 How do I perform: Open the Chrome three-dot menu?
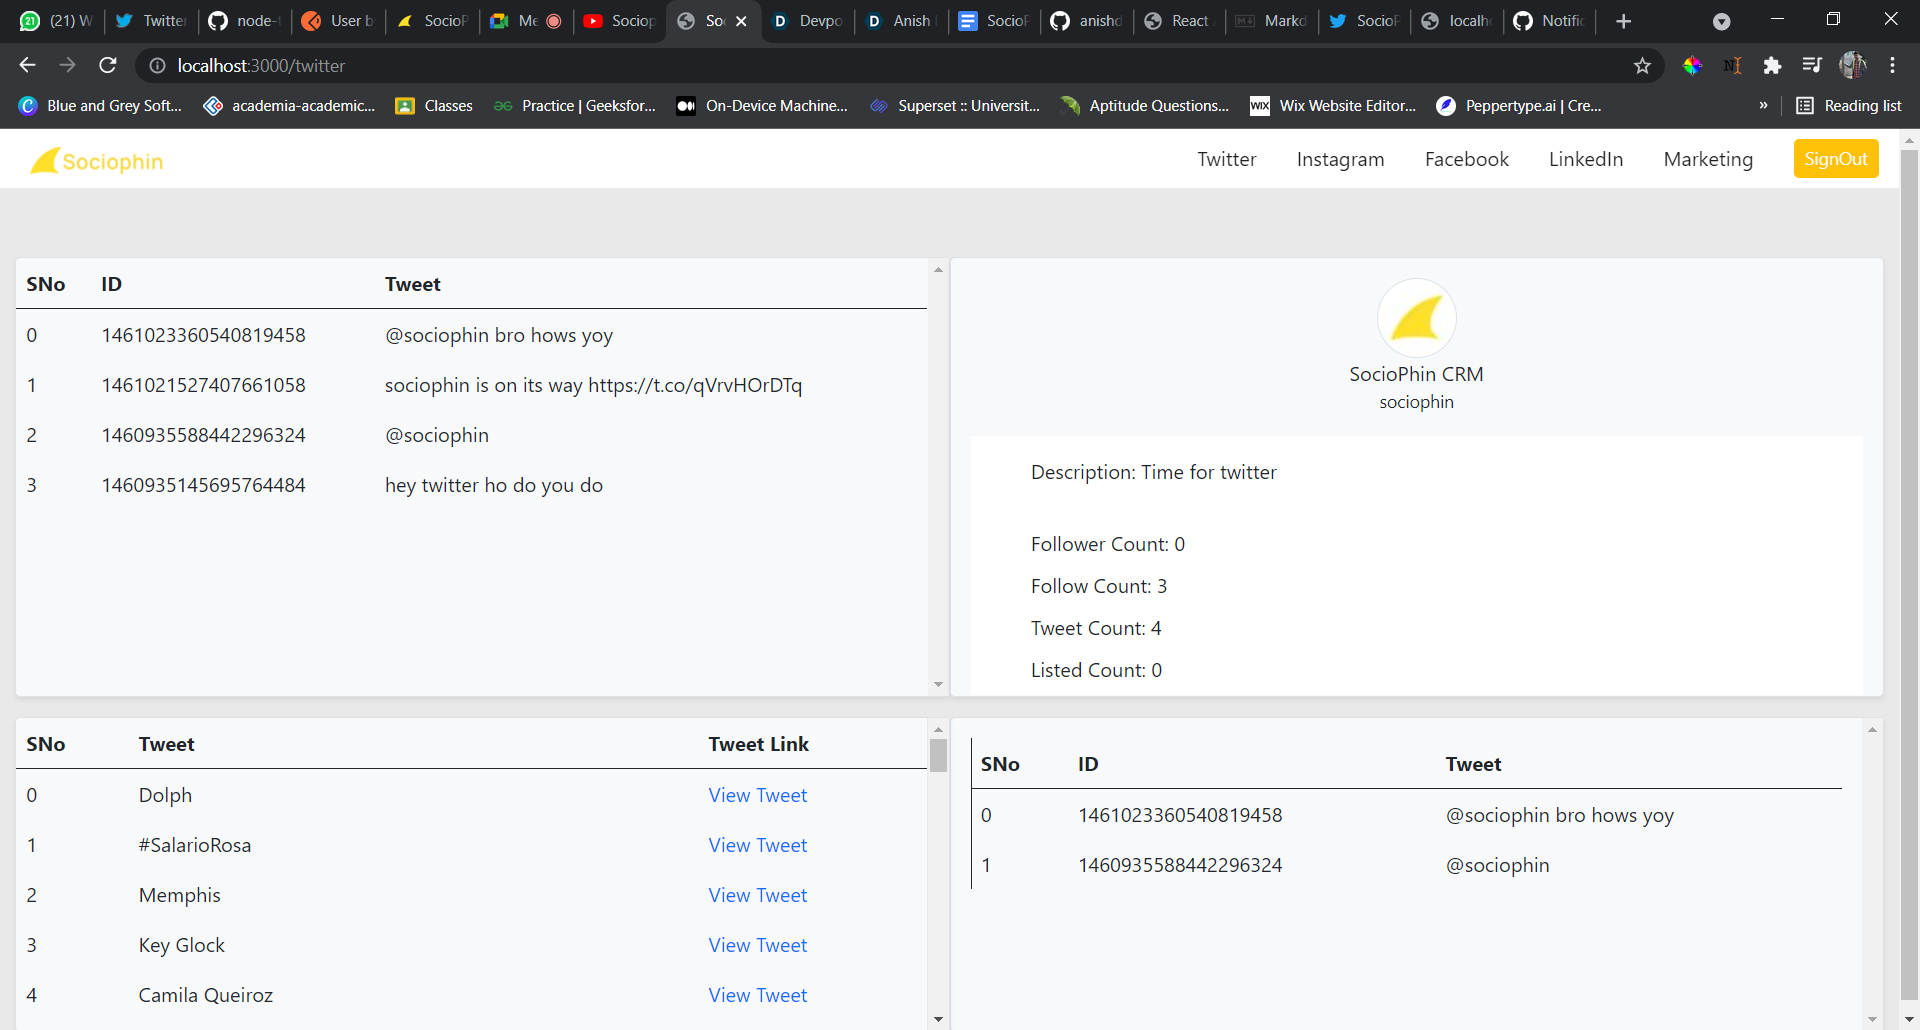[1893, 65]
